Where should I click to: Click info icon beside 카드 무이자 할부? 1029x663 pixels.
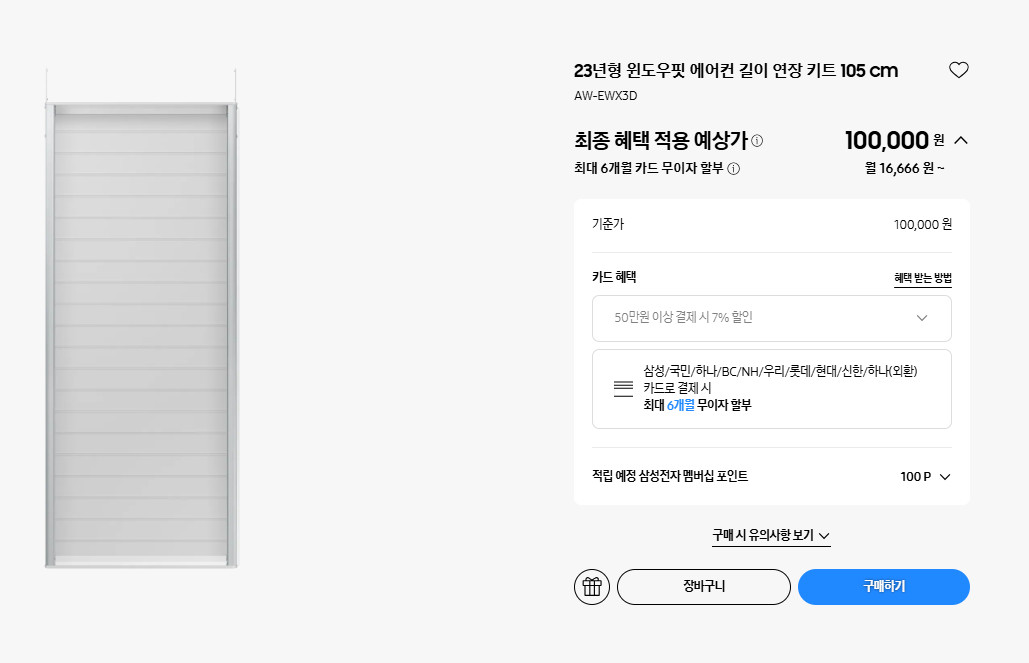(x=733, y=169)
